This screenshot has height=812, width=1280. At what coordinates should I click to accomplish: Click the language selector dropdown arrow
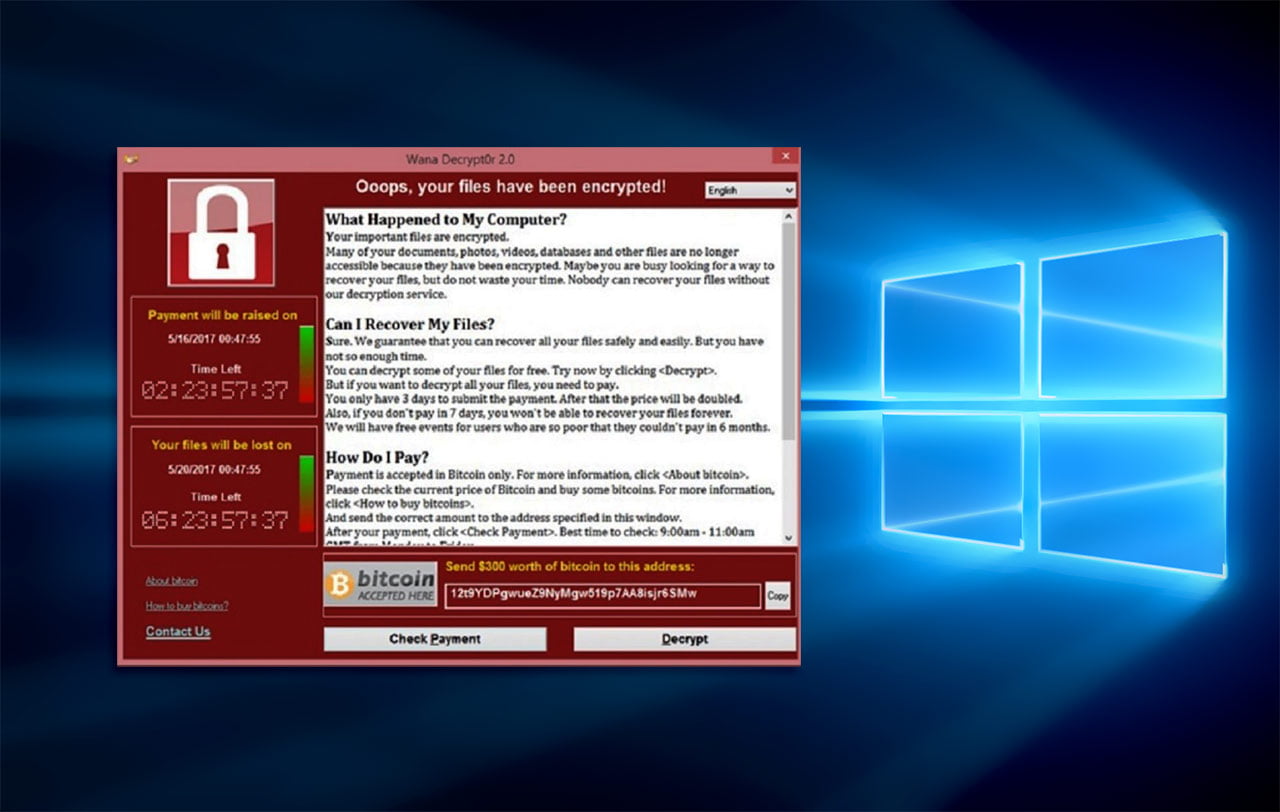788,190
